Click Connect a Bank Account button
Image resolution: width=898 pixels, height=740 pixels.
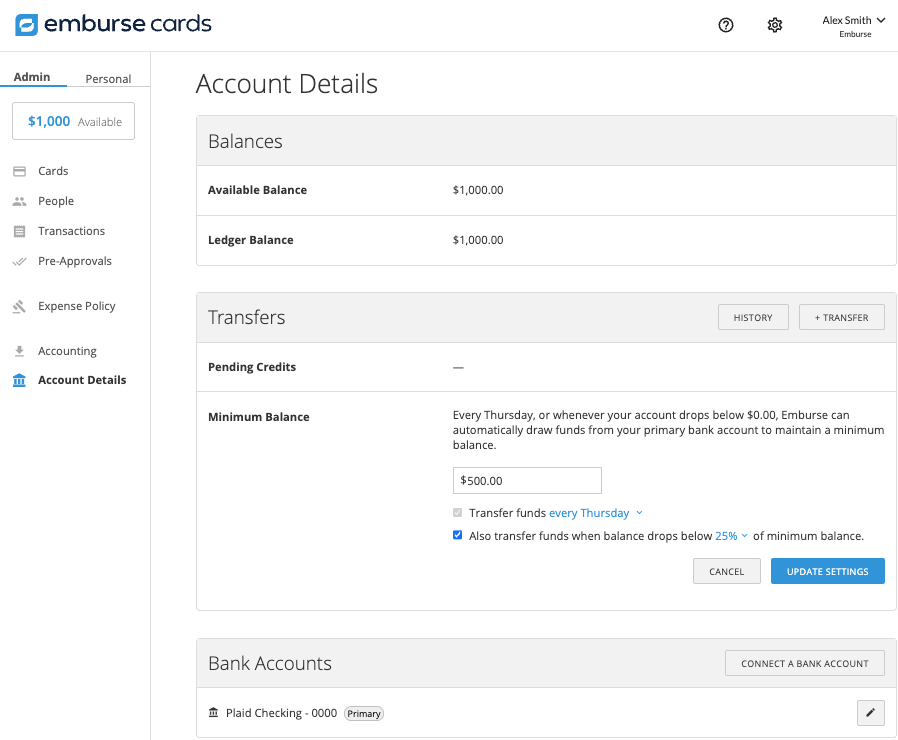(804, 663)
